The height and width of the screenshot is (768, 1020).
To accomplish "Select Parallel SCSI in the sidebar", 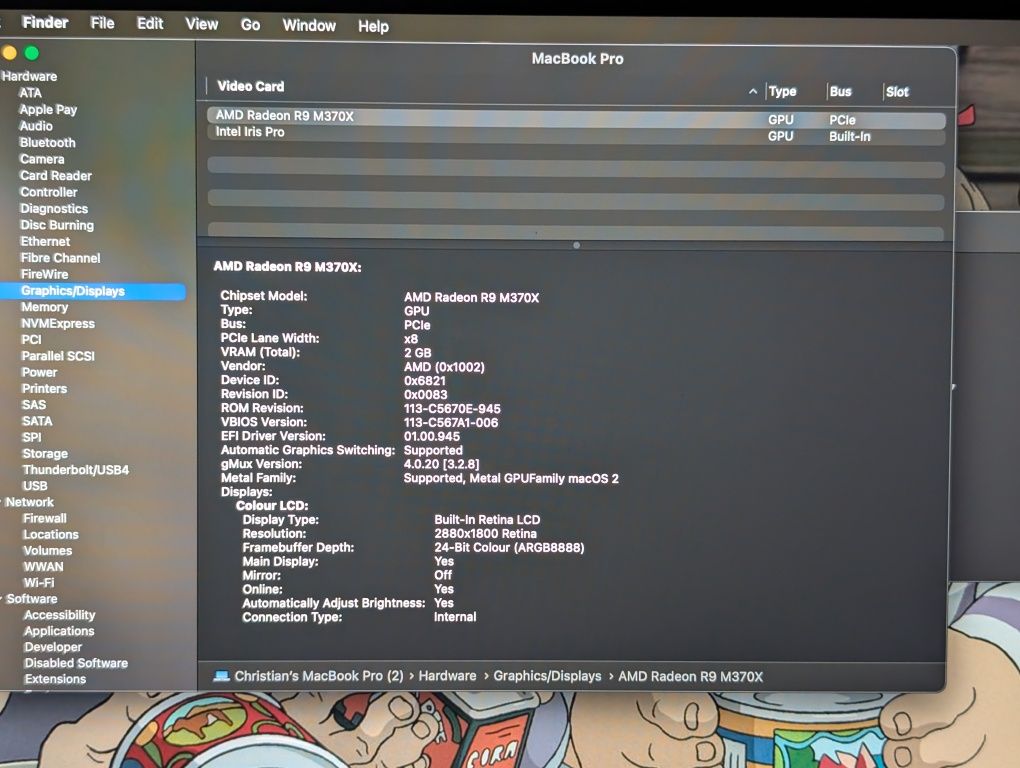I will coord(58,356).
